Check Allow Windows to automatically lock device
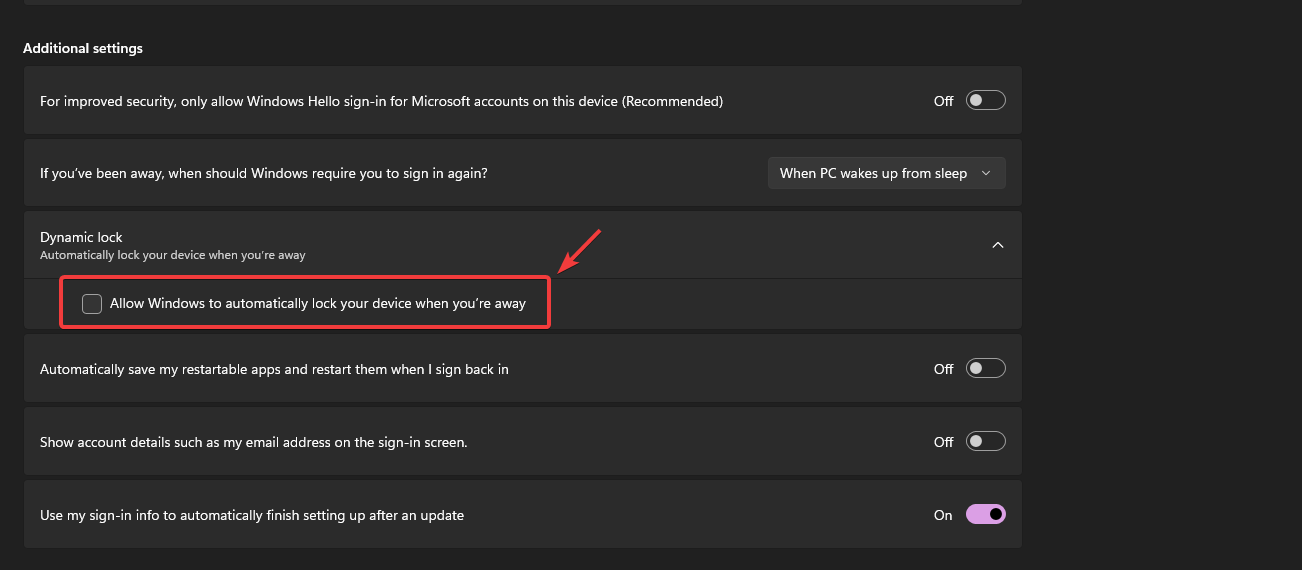 [92, 303]
